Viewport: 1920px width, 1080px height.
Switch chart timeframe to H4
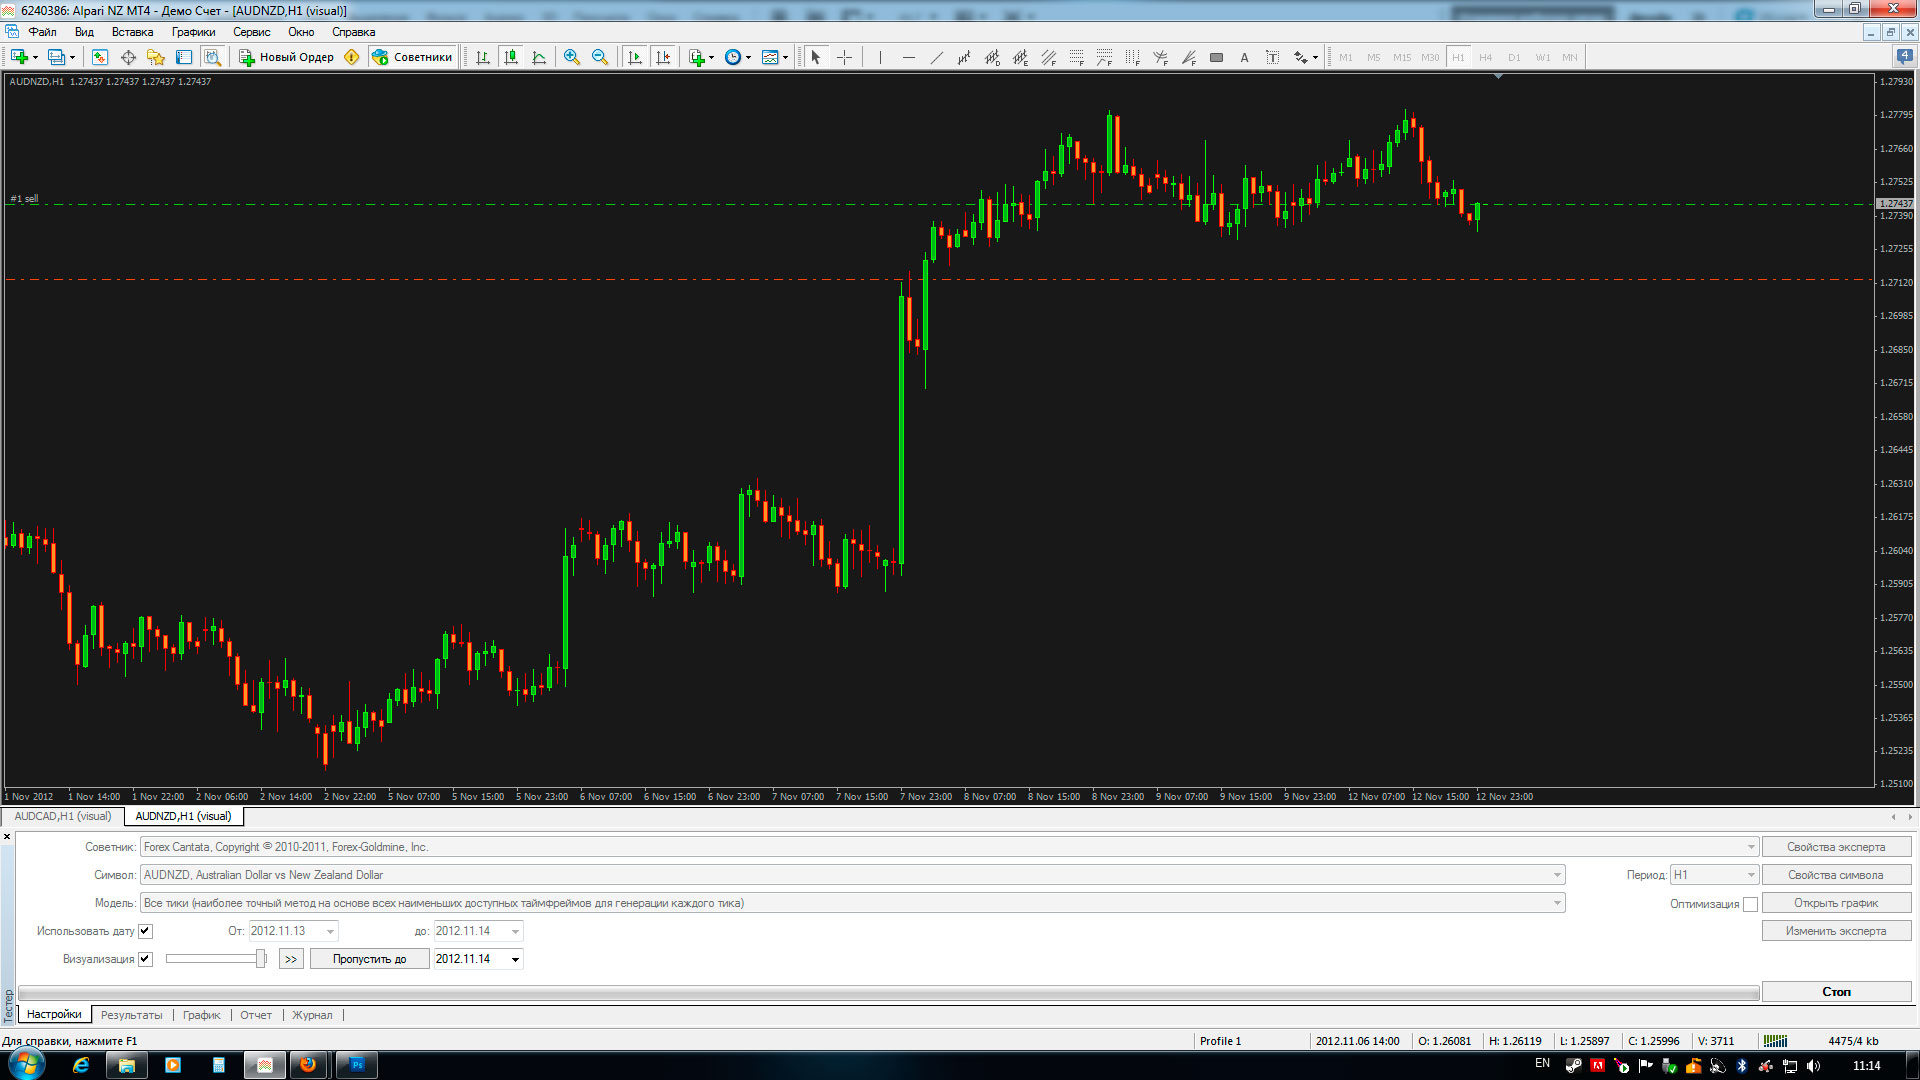coord(1486,57)
